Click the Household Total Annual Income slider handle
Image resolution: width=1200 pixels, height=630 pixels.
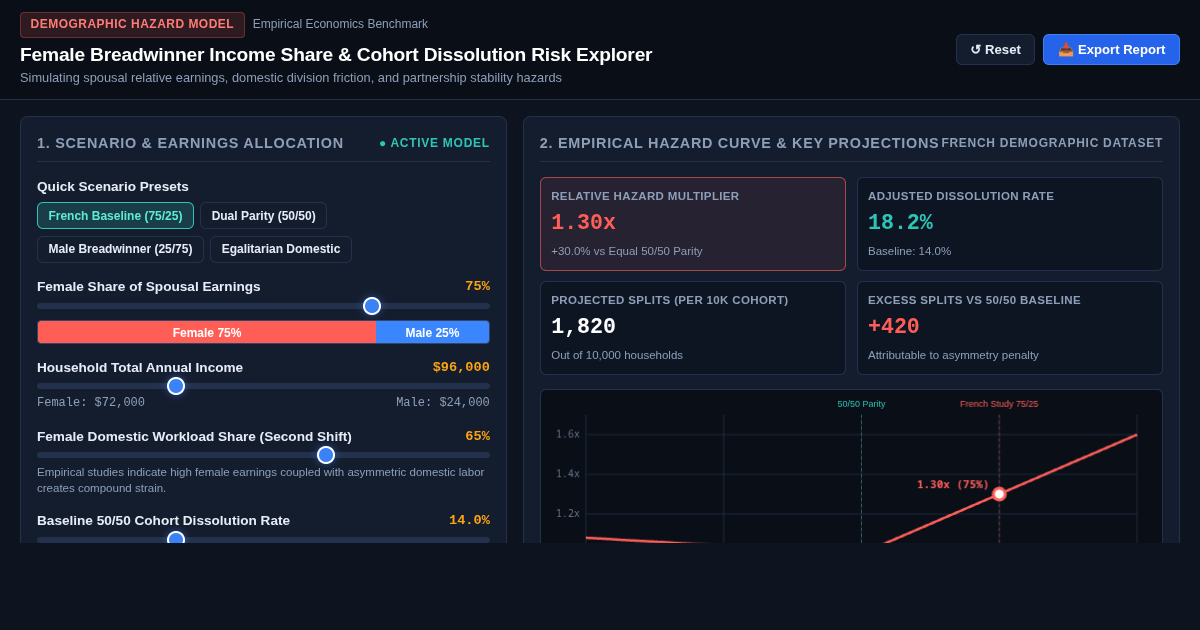176,386
